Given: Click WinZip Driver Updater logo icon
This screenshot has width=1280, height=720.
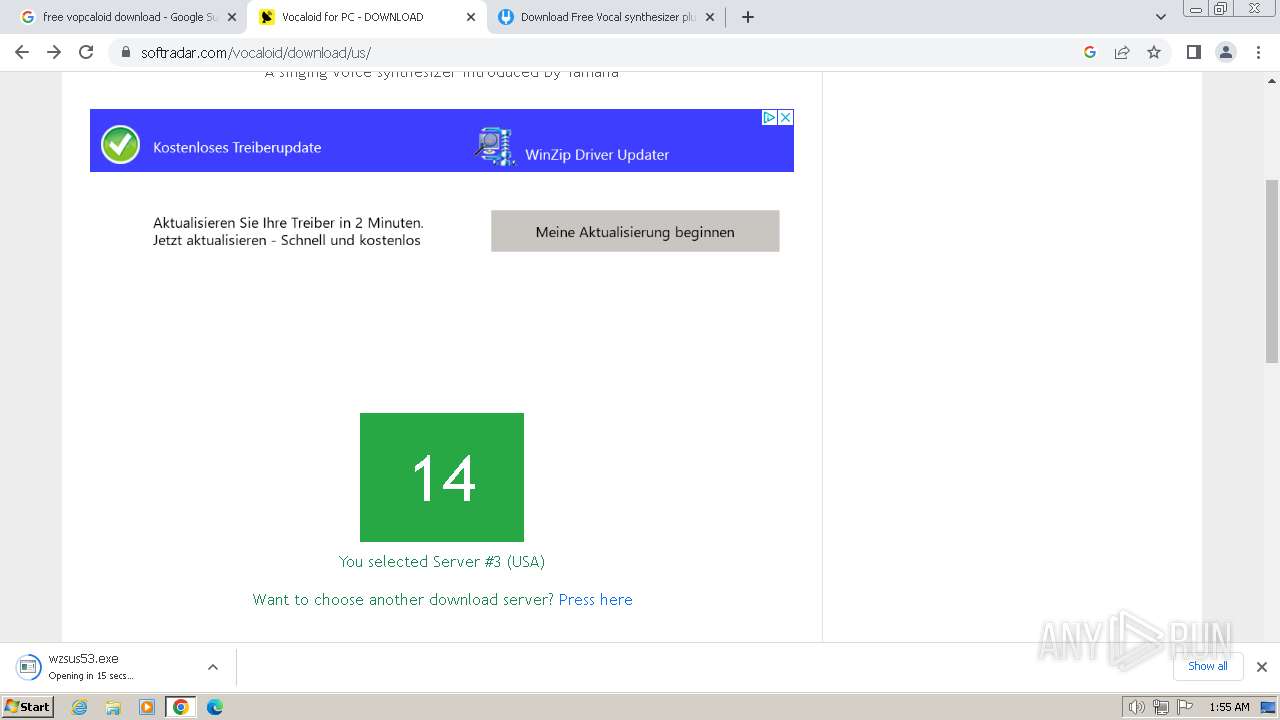Looking at the screenshot, I should (495, 146).
